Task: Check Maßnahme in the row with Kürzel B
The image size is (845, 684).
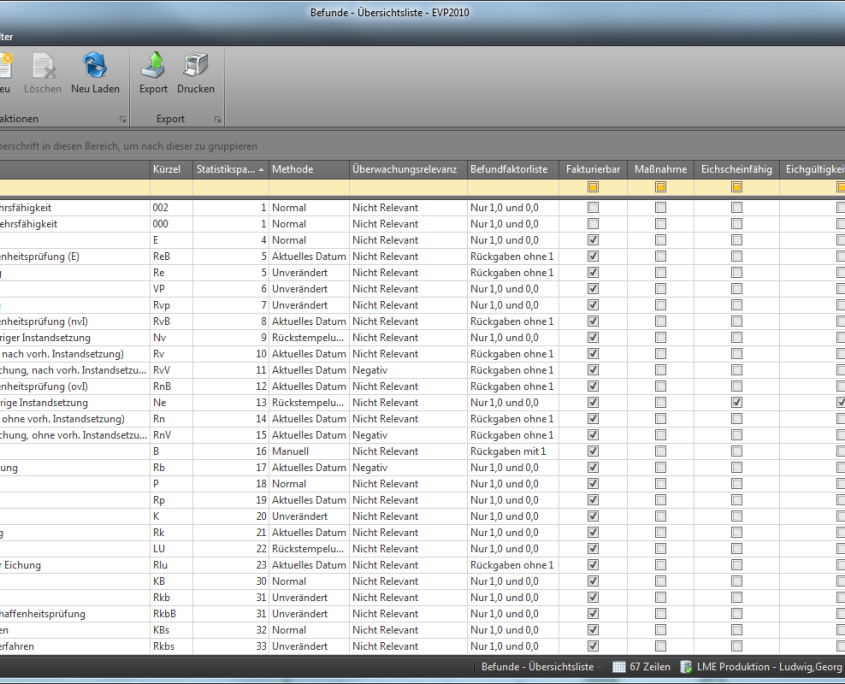Action: (x=660, y=451)
